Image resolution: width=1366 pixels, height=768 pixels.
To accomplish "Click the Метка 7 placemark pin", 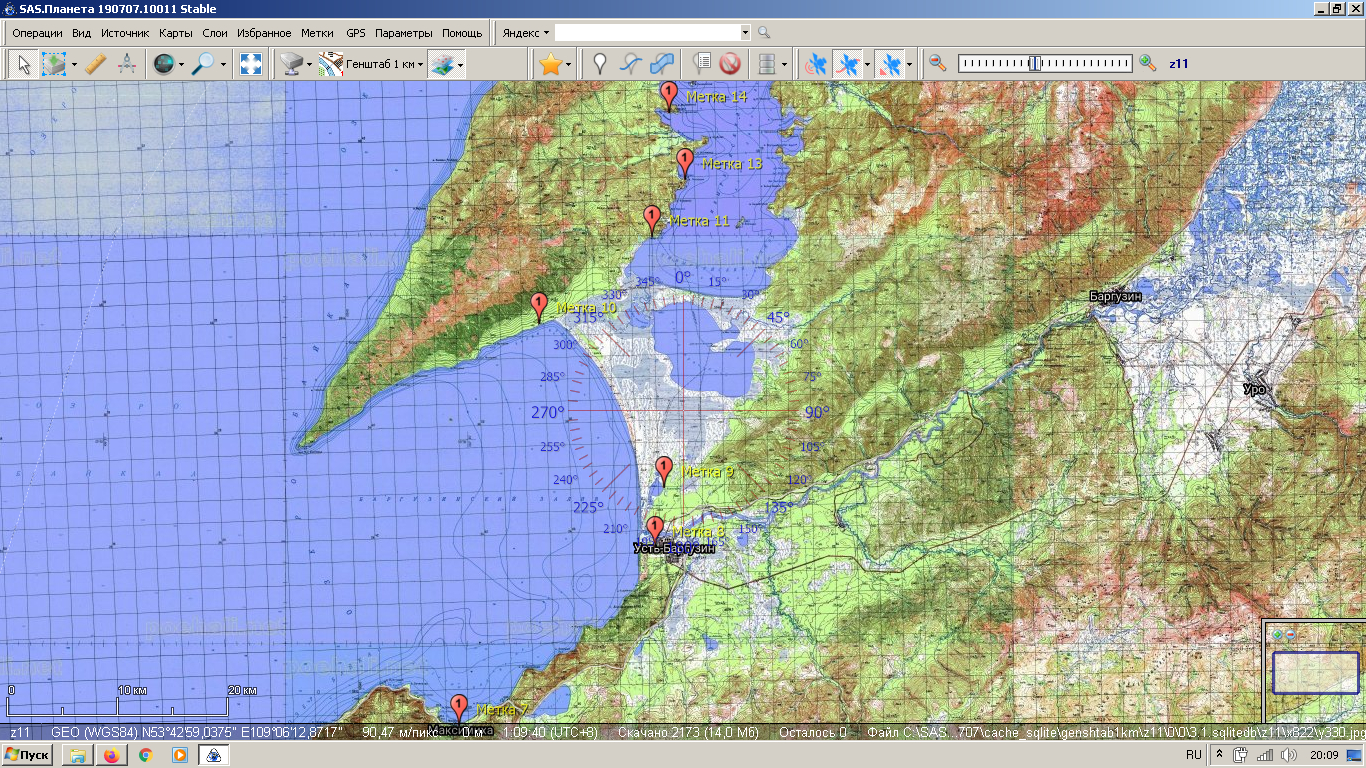I will pos(459,709).
